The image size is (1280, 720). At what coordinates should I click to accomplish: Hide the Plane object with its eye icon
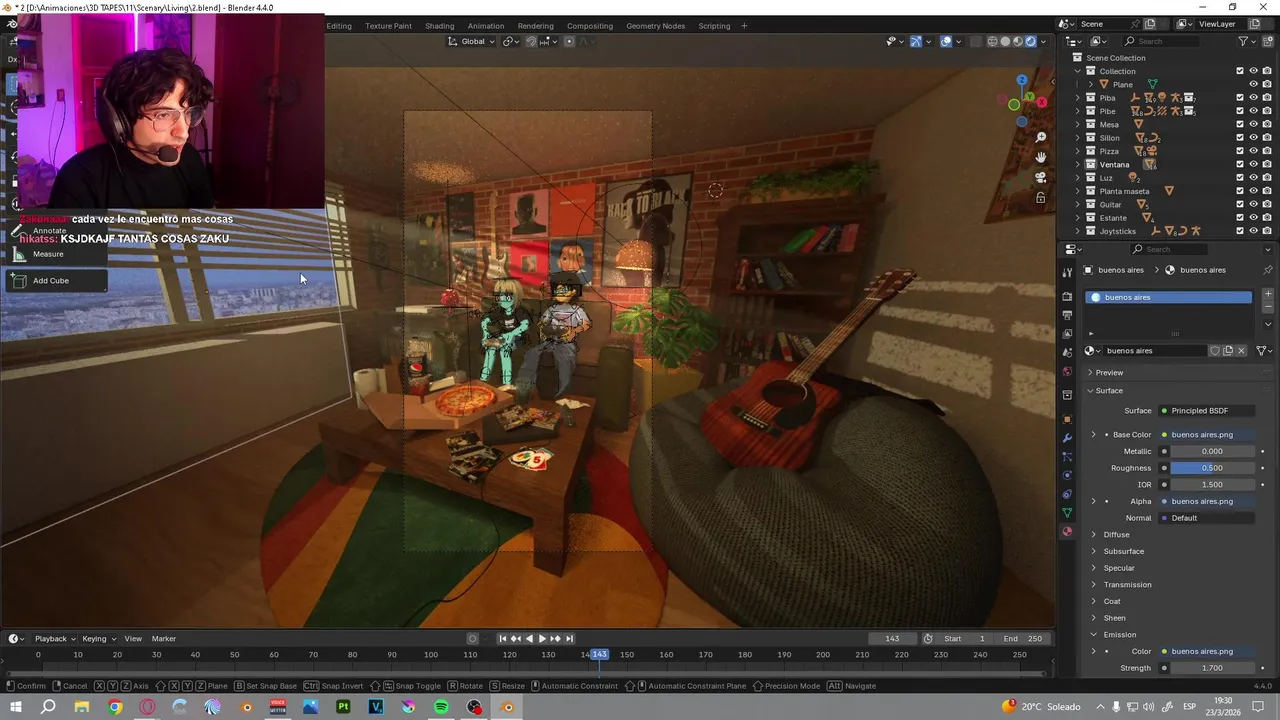pyautogui.click(x=1253, y=84)
